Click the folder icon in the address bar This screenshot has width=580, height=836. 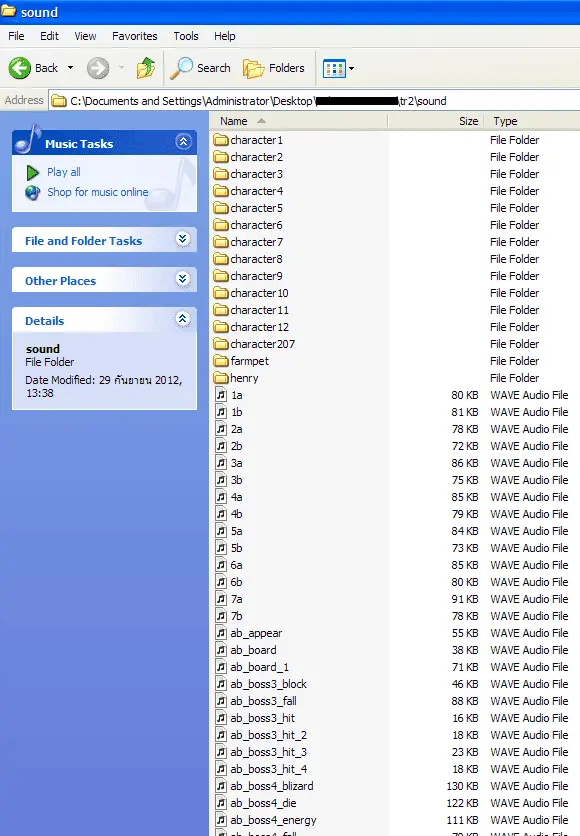tap(59, 101)
